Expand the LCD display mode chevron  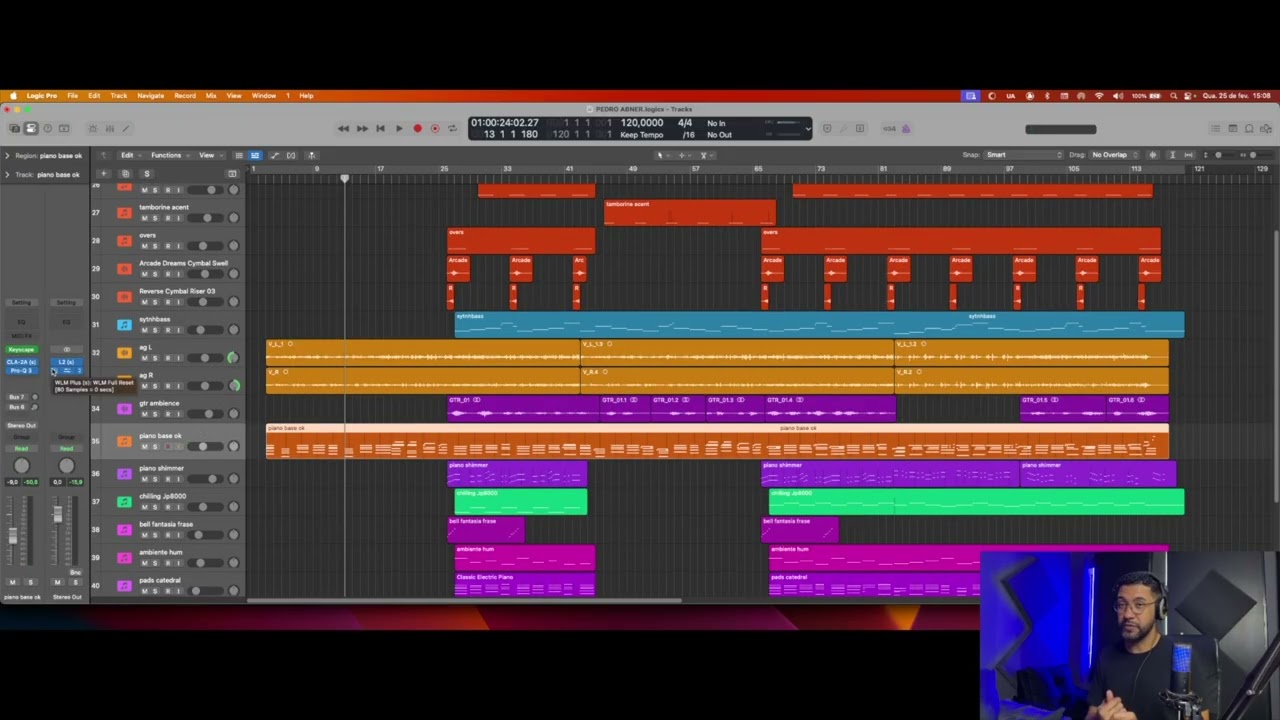click(808, 128)
